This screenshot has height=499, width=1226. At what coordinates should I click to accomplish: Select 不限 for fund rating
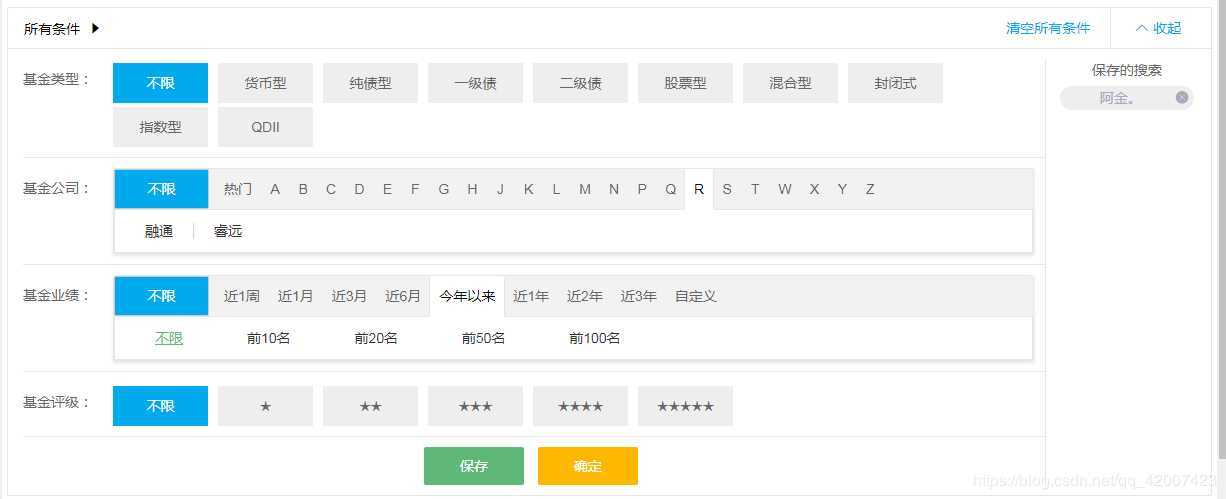160,406
